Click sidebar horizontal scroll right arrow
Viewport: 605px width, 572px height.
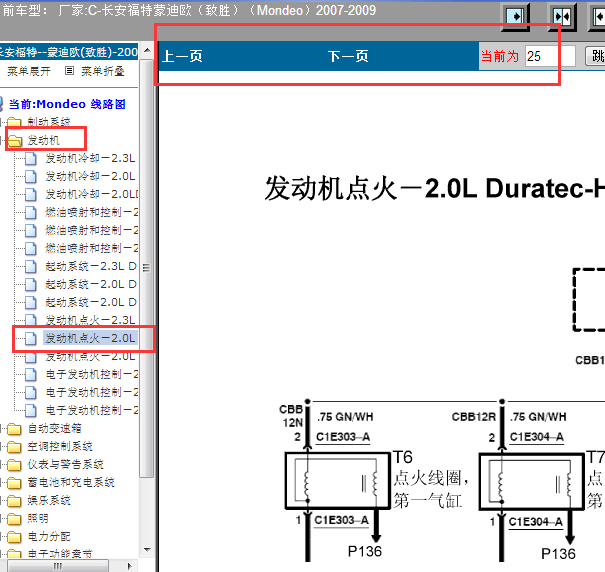point(130,566)
